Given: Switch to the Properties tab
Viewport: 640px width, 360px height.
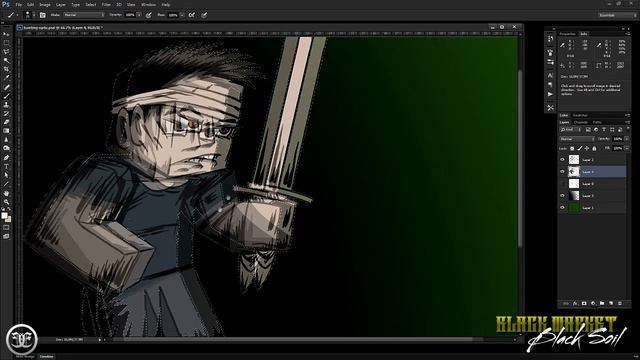Looking at the screenshot, I should tap(567, 34).
